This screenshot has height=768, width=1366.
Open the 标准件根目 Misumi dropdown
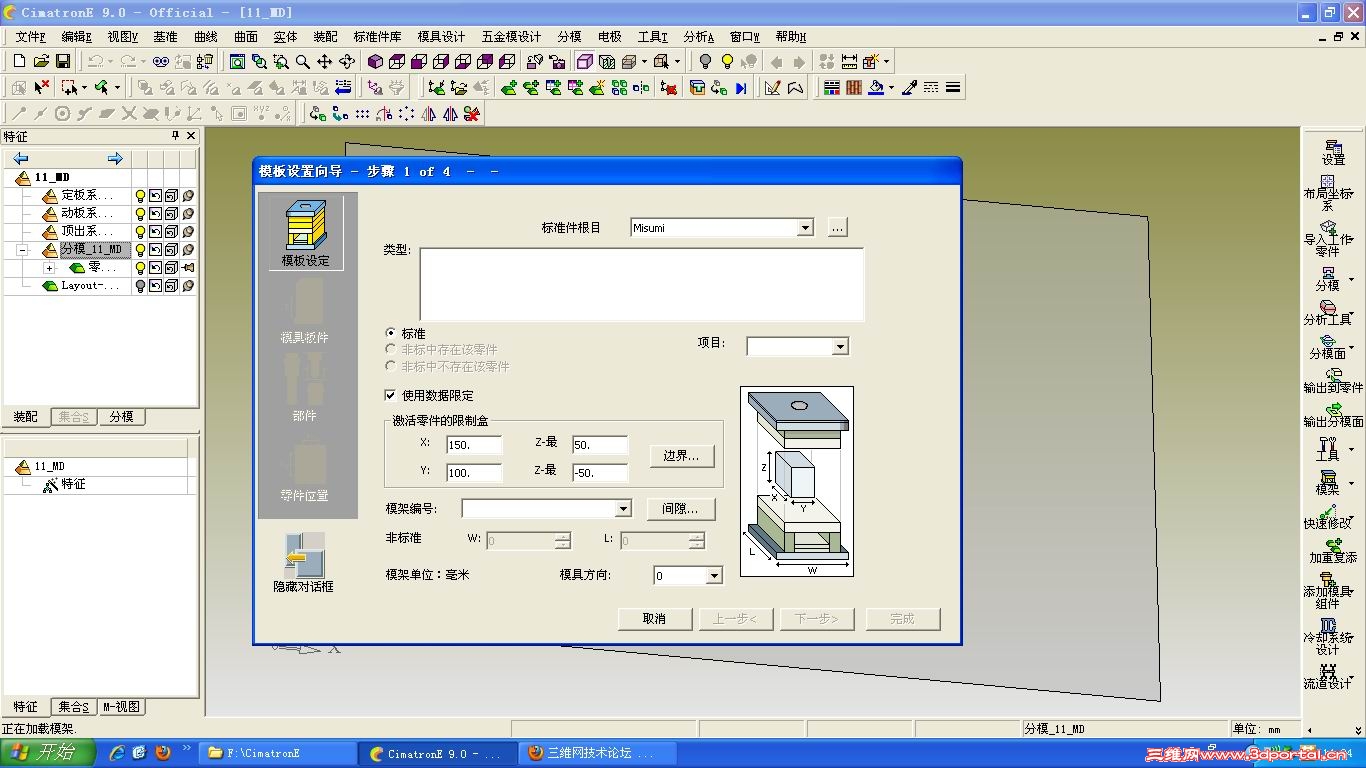click(805, 228)
